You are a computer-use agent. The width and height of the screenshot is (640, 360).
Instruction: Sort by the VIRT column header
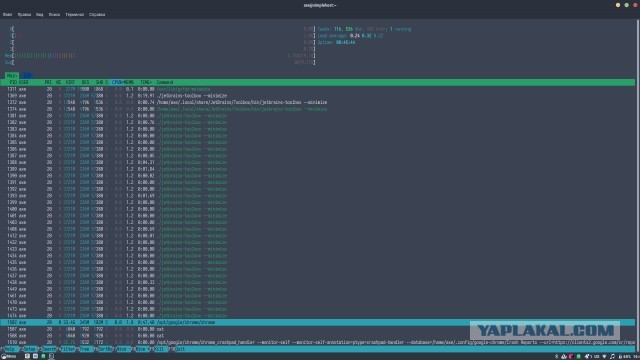(x=70, y=82)
